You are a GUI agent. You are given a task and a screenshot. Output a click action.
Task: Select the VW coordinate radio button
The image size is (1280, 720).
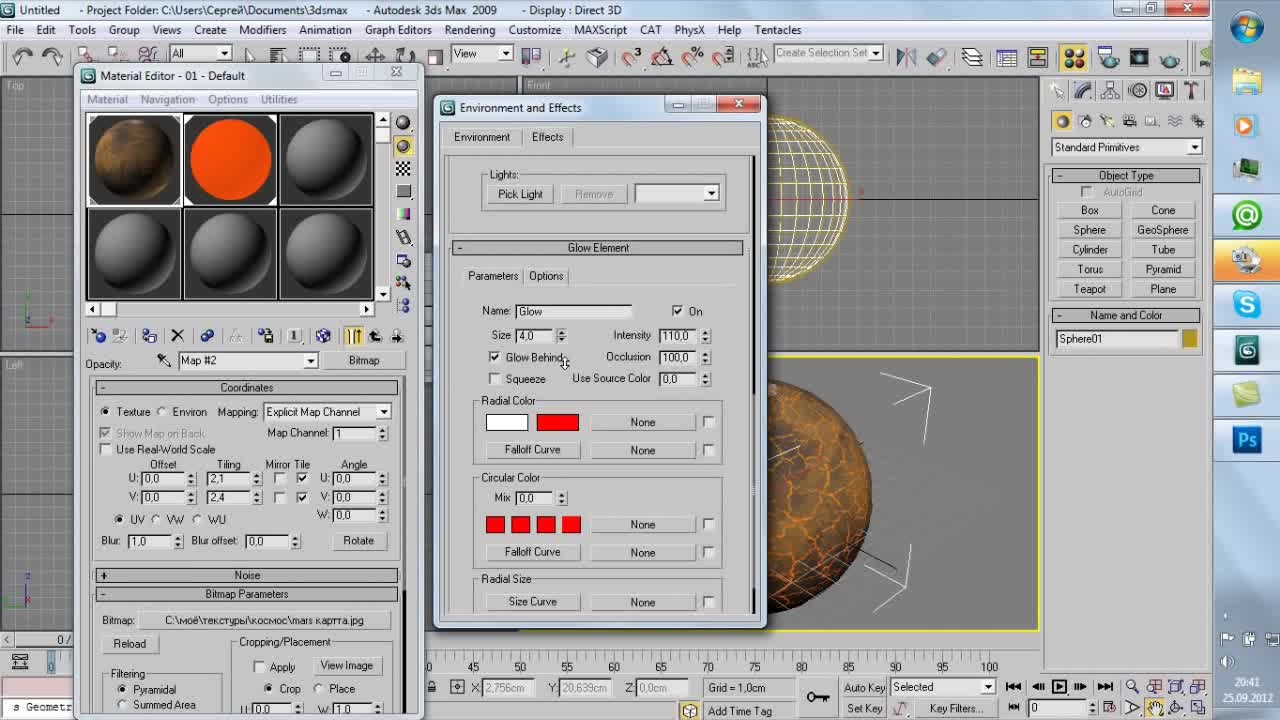(x=156, y=520)
